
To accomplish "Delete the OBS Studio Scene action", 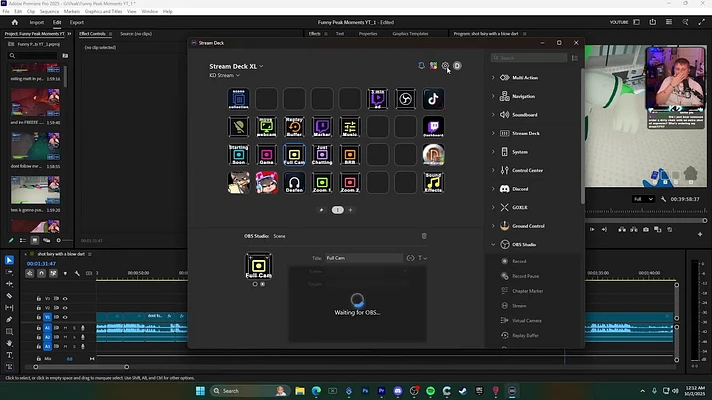I will (424, 236).
